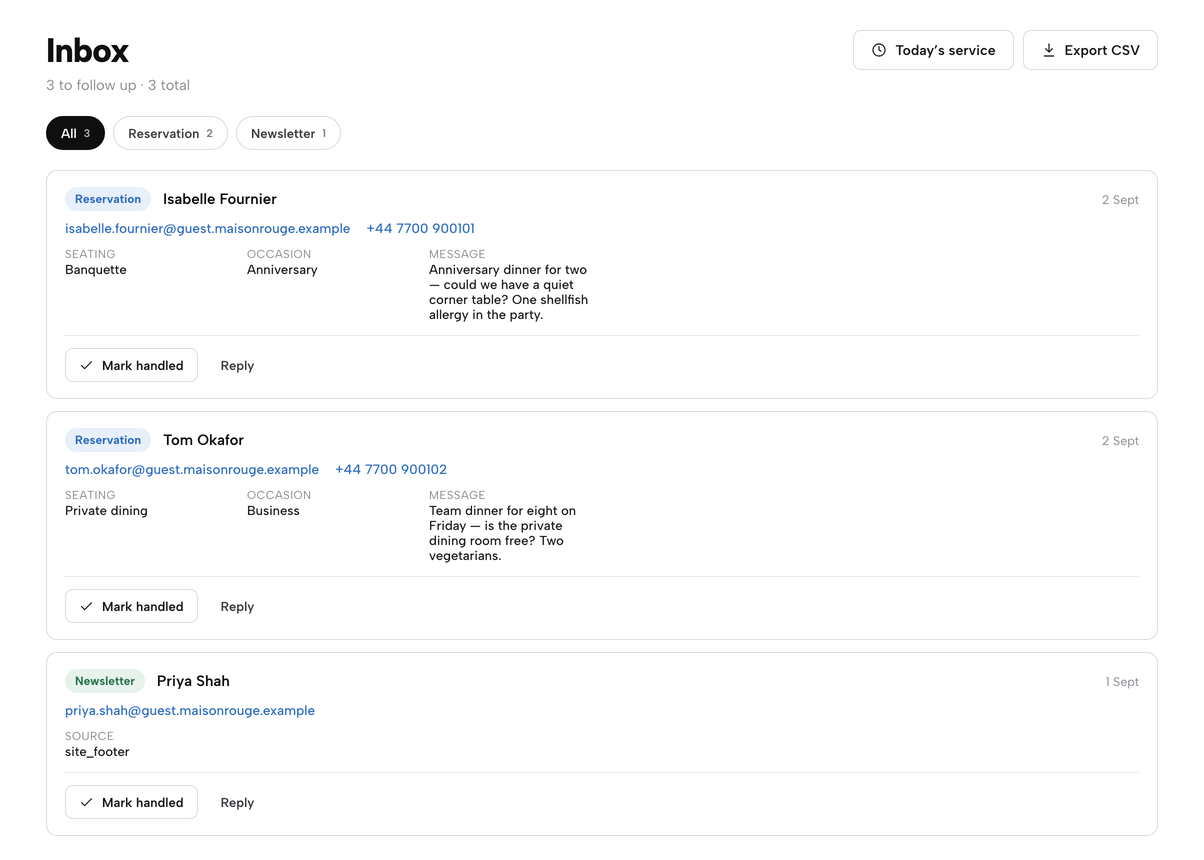Screen dimensions: 1204x860
Task: Filter by the Reservation tab
Action: [x=170, y=133]
